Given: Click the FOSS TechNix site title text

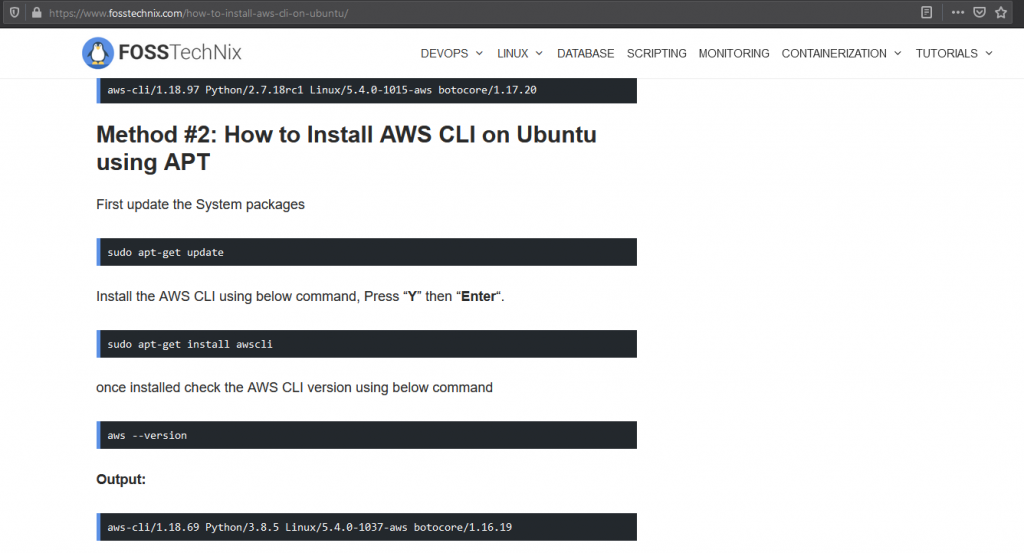Looking at the screenshot, I should tap(180, 52).
